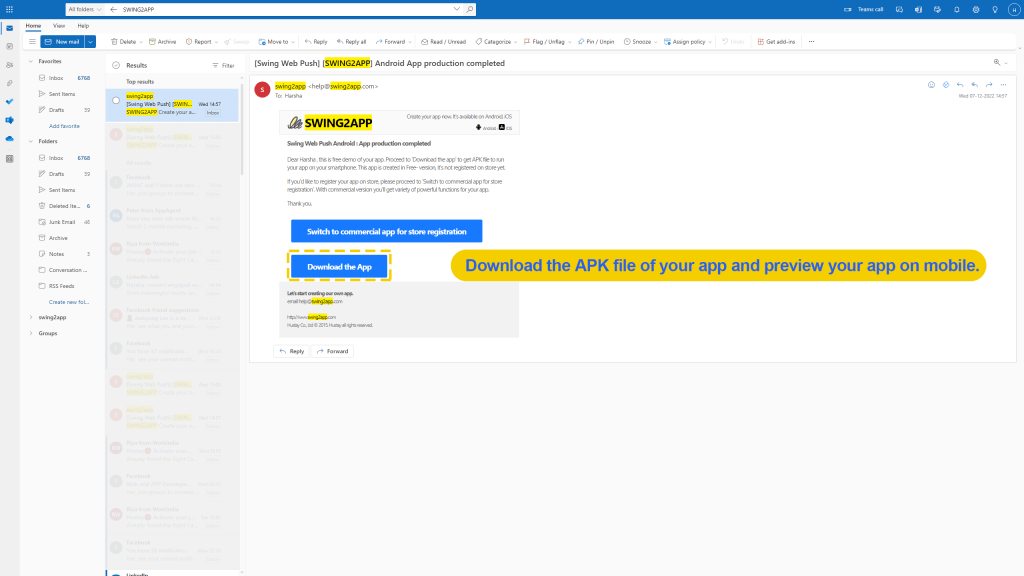This screenshot has width=1024, height=576.
Task: Open the toolbar more options ellipsis
Action: click(x=811, y=42)
